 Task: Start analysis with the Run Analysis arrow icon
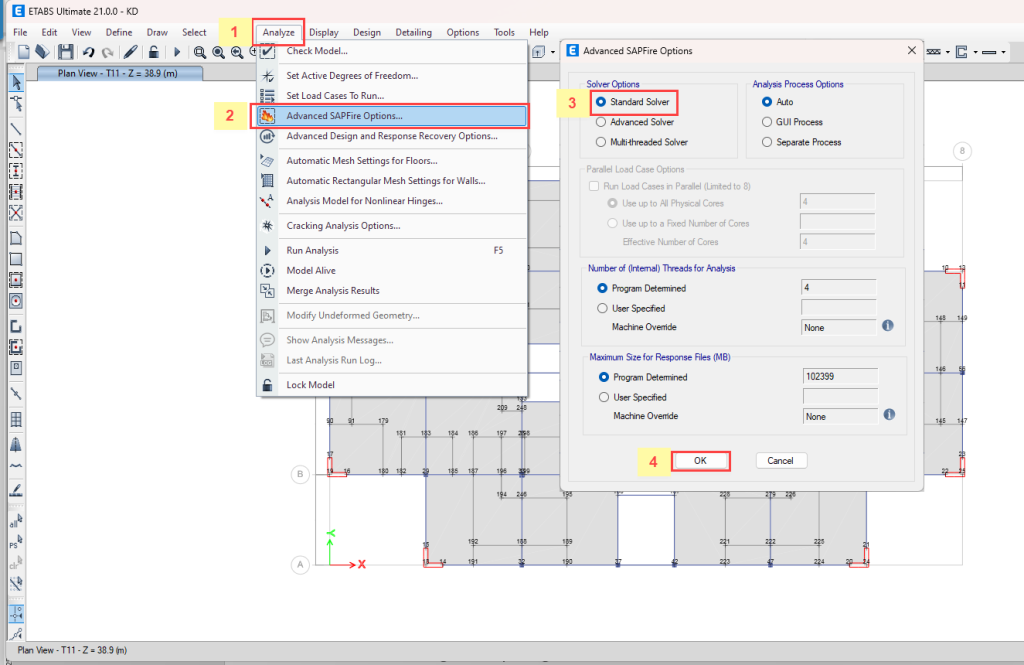177,52
